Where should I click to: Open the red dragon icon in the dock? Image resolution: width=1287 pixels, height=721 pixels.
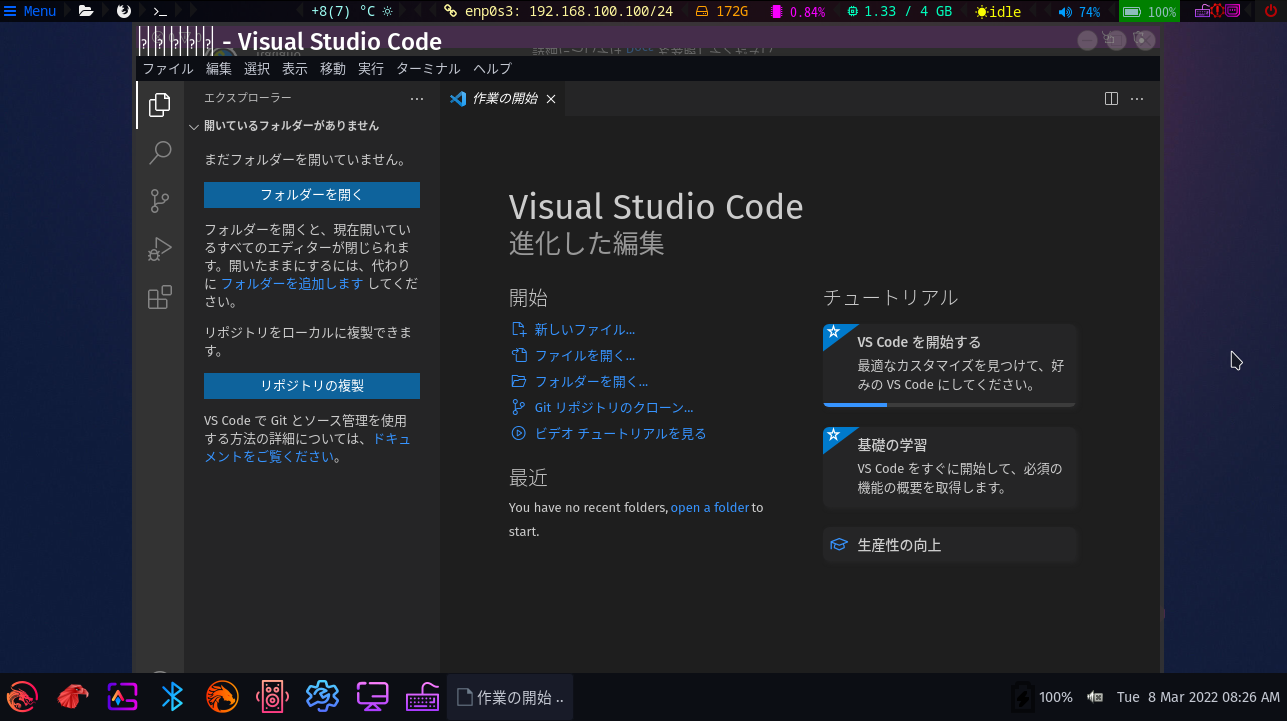click(22, 696)
